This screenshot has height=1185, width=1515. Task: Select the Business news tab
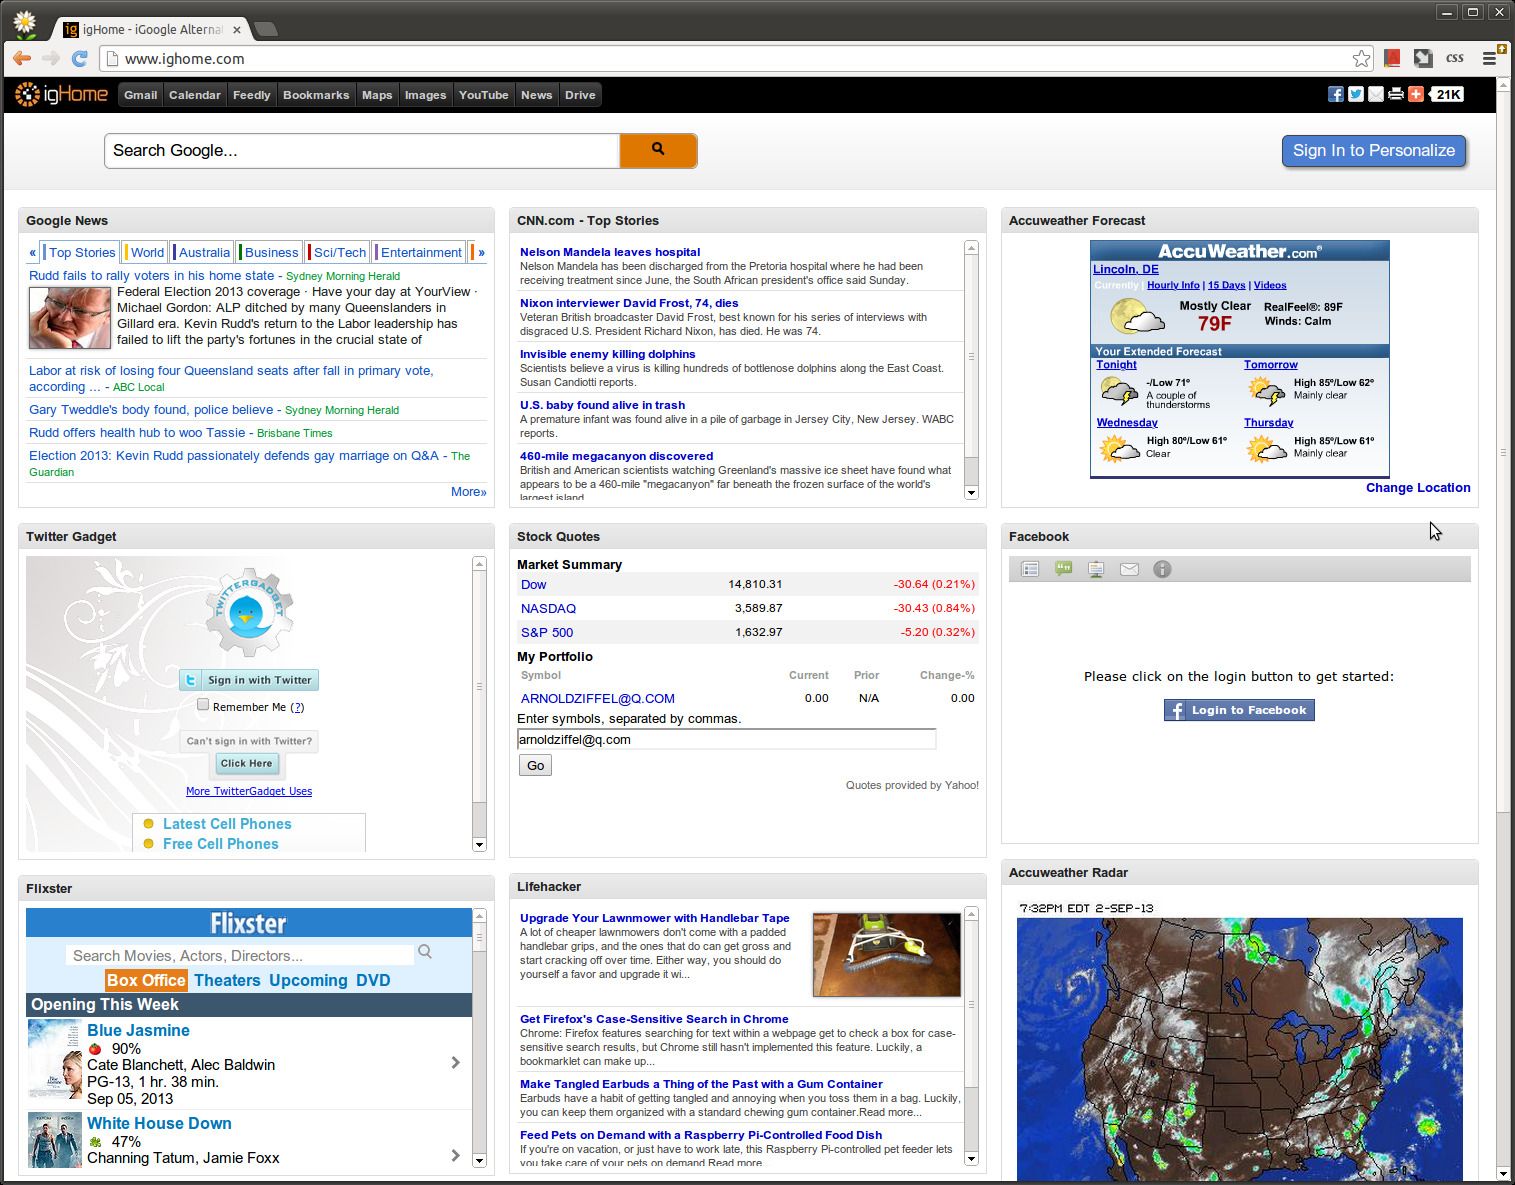(x=271, y=252)
